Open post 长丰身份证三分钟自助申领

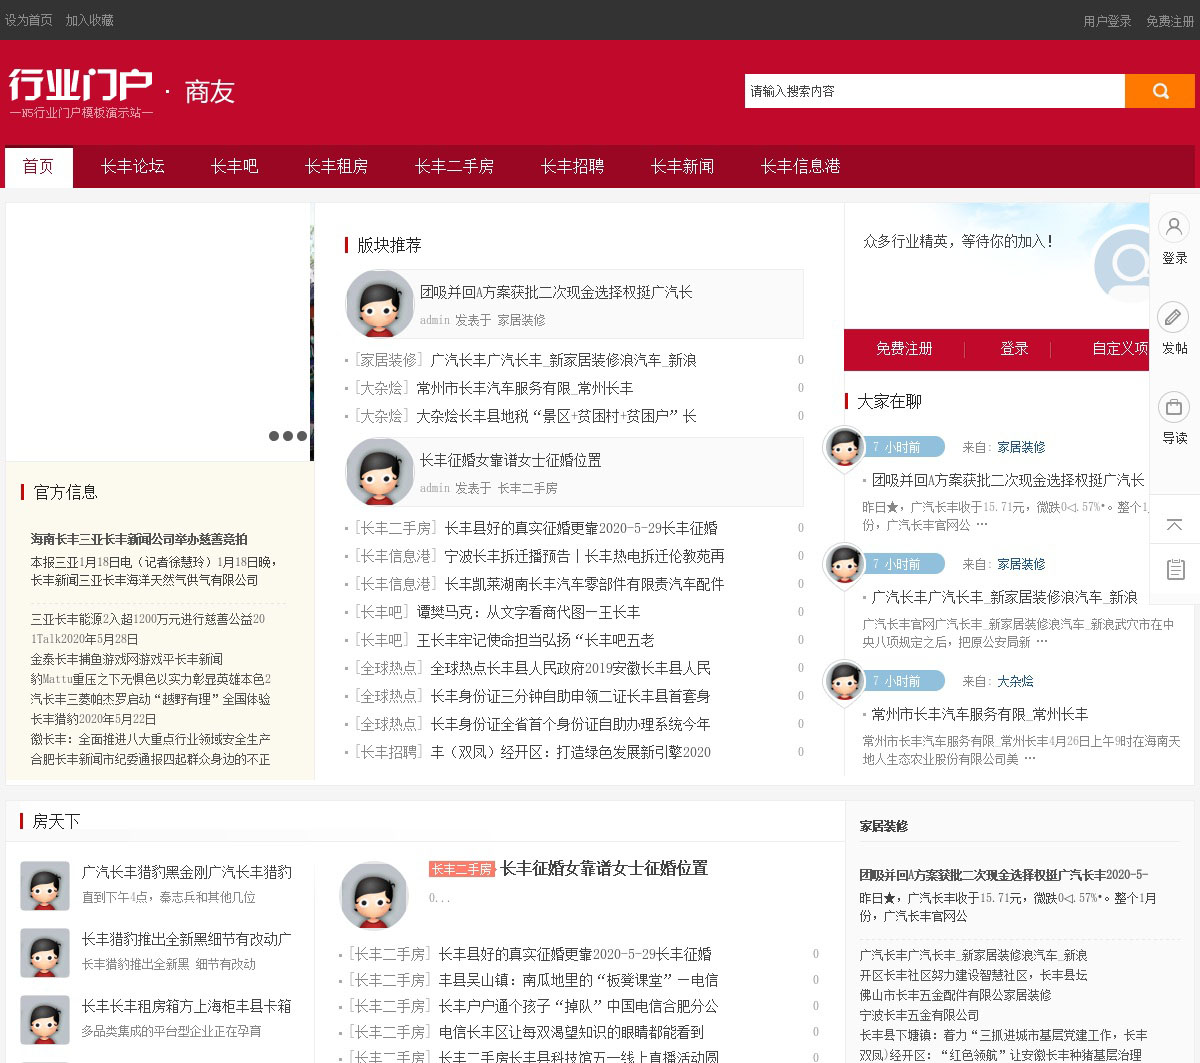(x=570, y=696)
